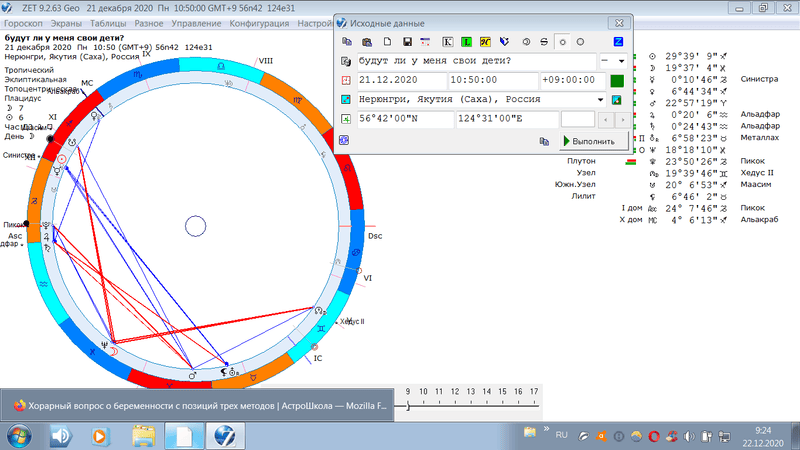This screenshot has width=800, height=450.
Task: Click the blue Z icon in dialog
Action: click(x=618, y=42)
